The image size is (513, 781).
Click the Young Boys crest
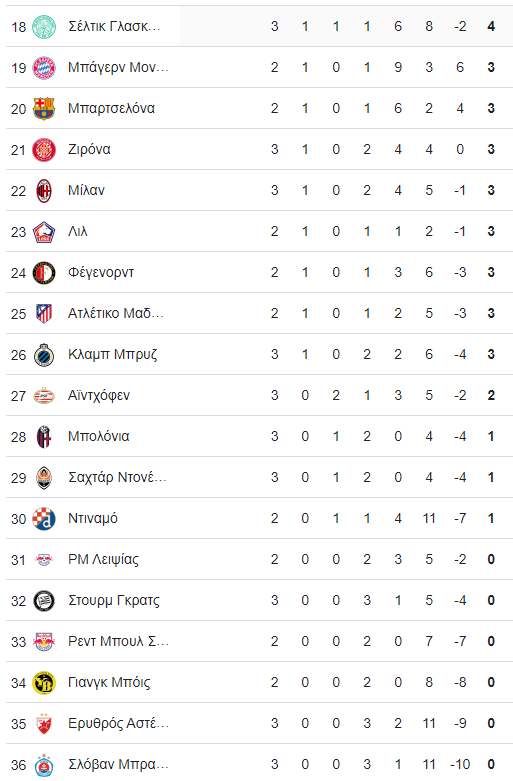(44, 682)
